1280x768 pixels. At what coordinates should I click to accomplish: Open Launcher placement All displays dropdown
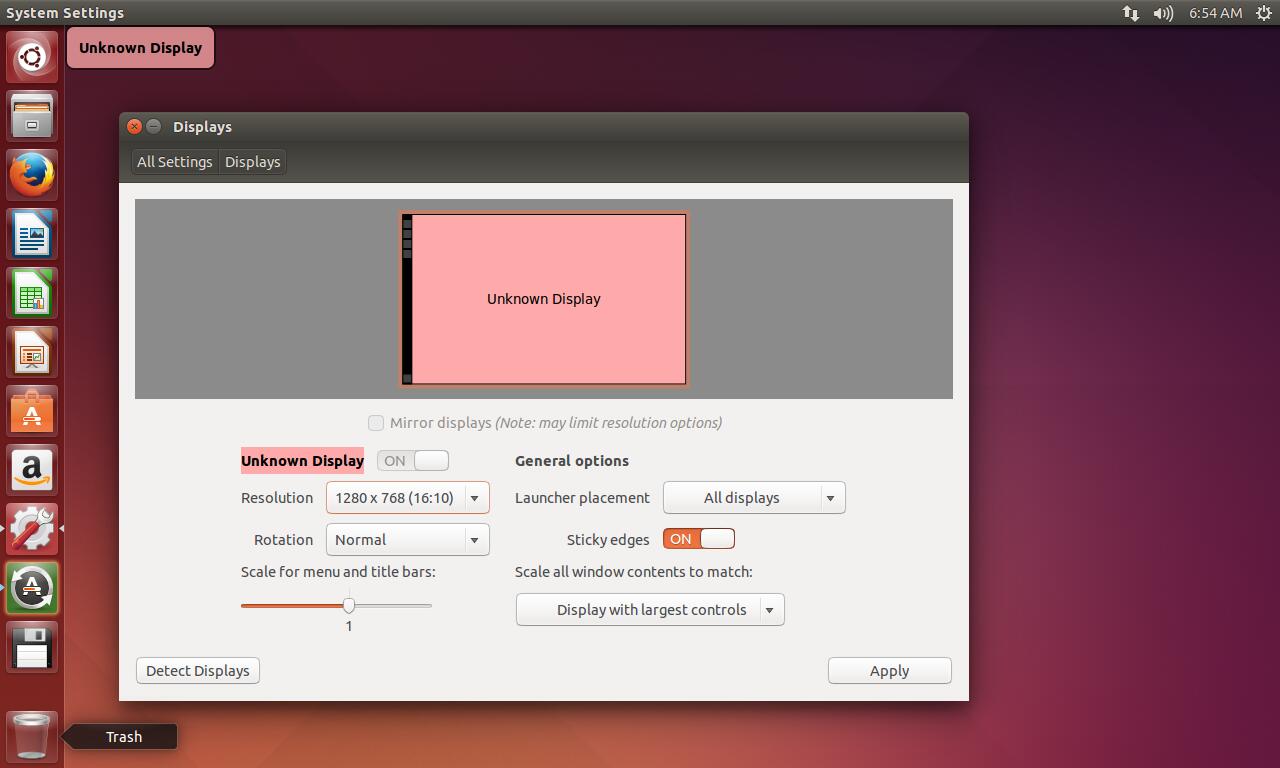tap(754, 497)
